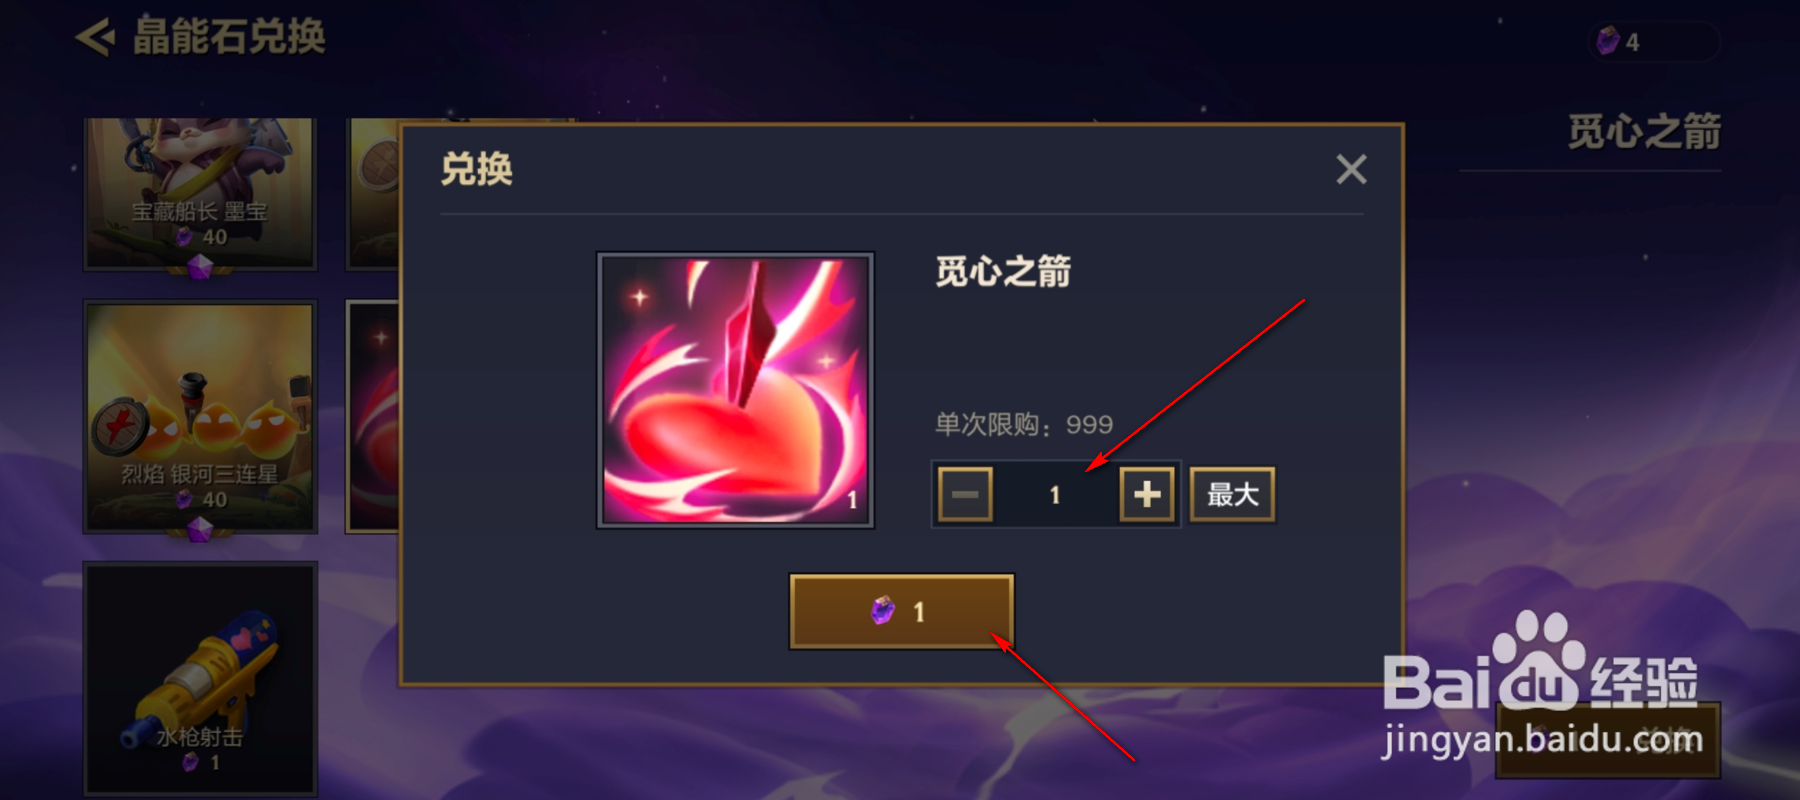This screenshot has height=800, width=1800.
Task: Tap the purple gem below 宝藏船长 card
Action: [200, 266]
